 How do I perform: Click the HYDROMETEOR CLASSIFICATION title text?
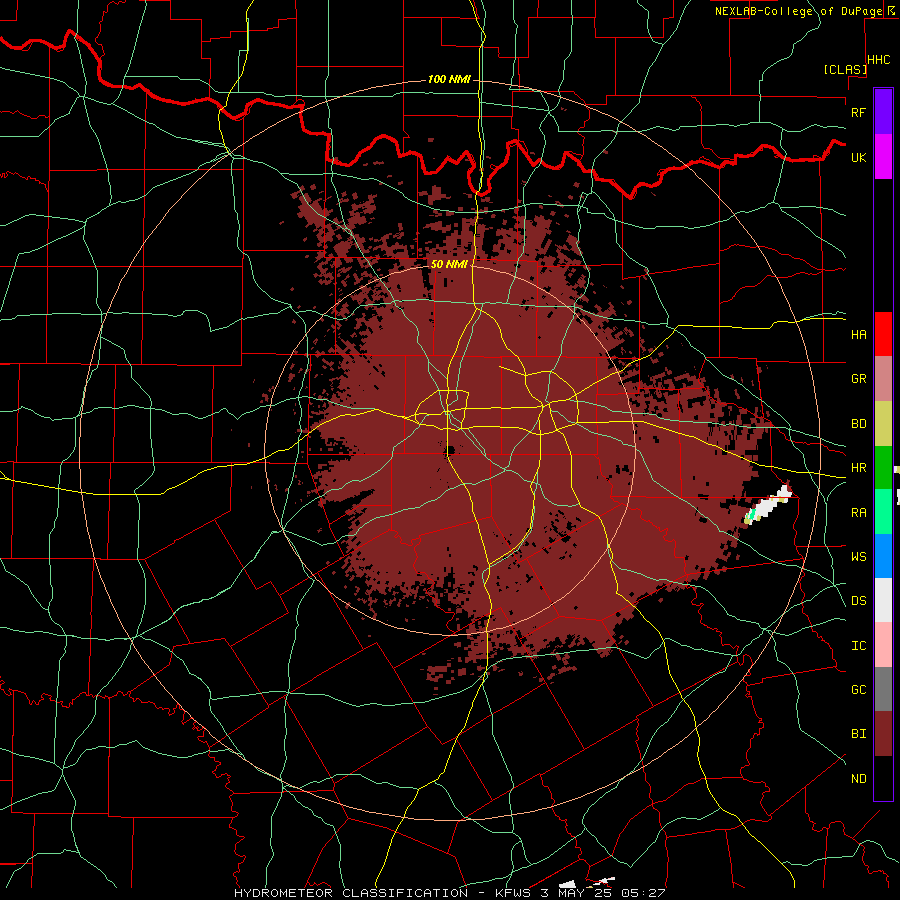pos(351,893)
